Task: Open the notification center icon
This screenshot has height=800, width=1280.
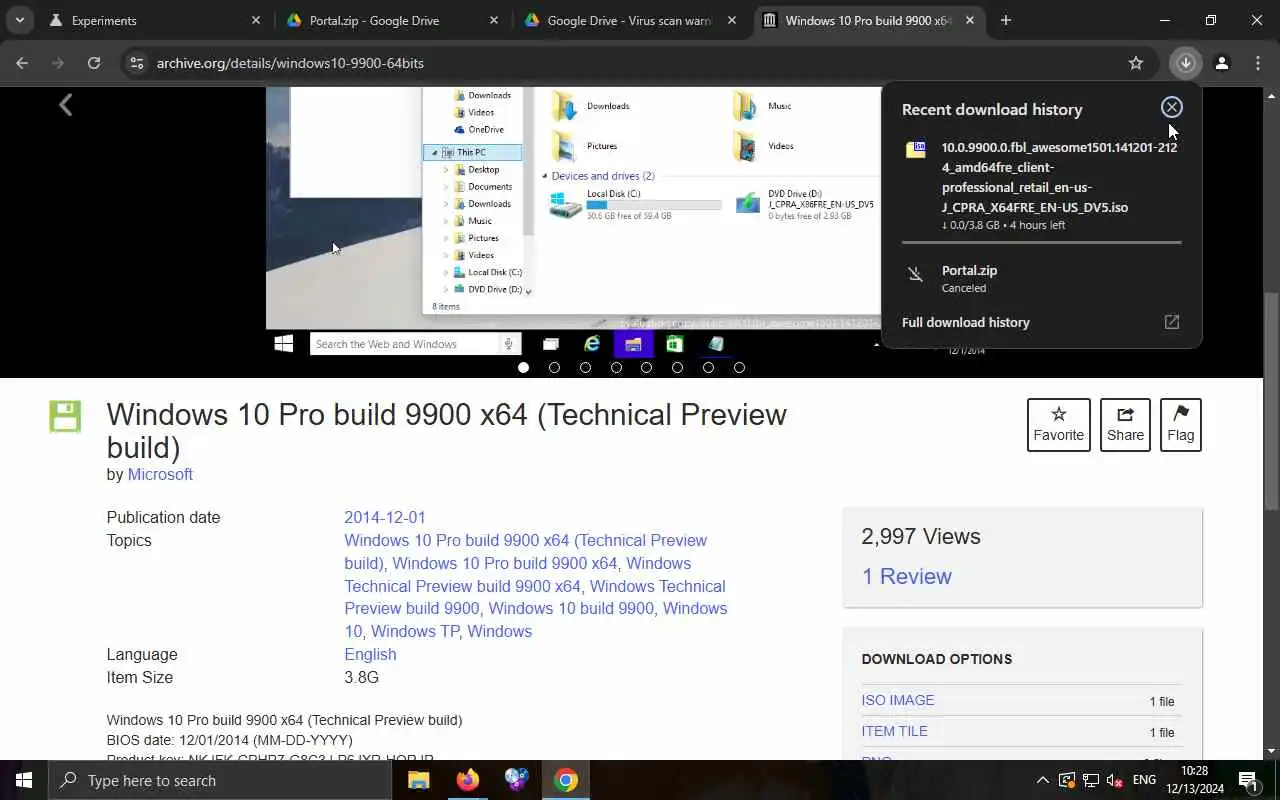Action: click(1249, 780)
